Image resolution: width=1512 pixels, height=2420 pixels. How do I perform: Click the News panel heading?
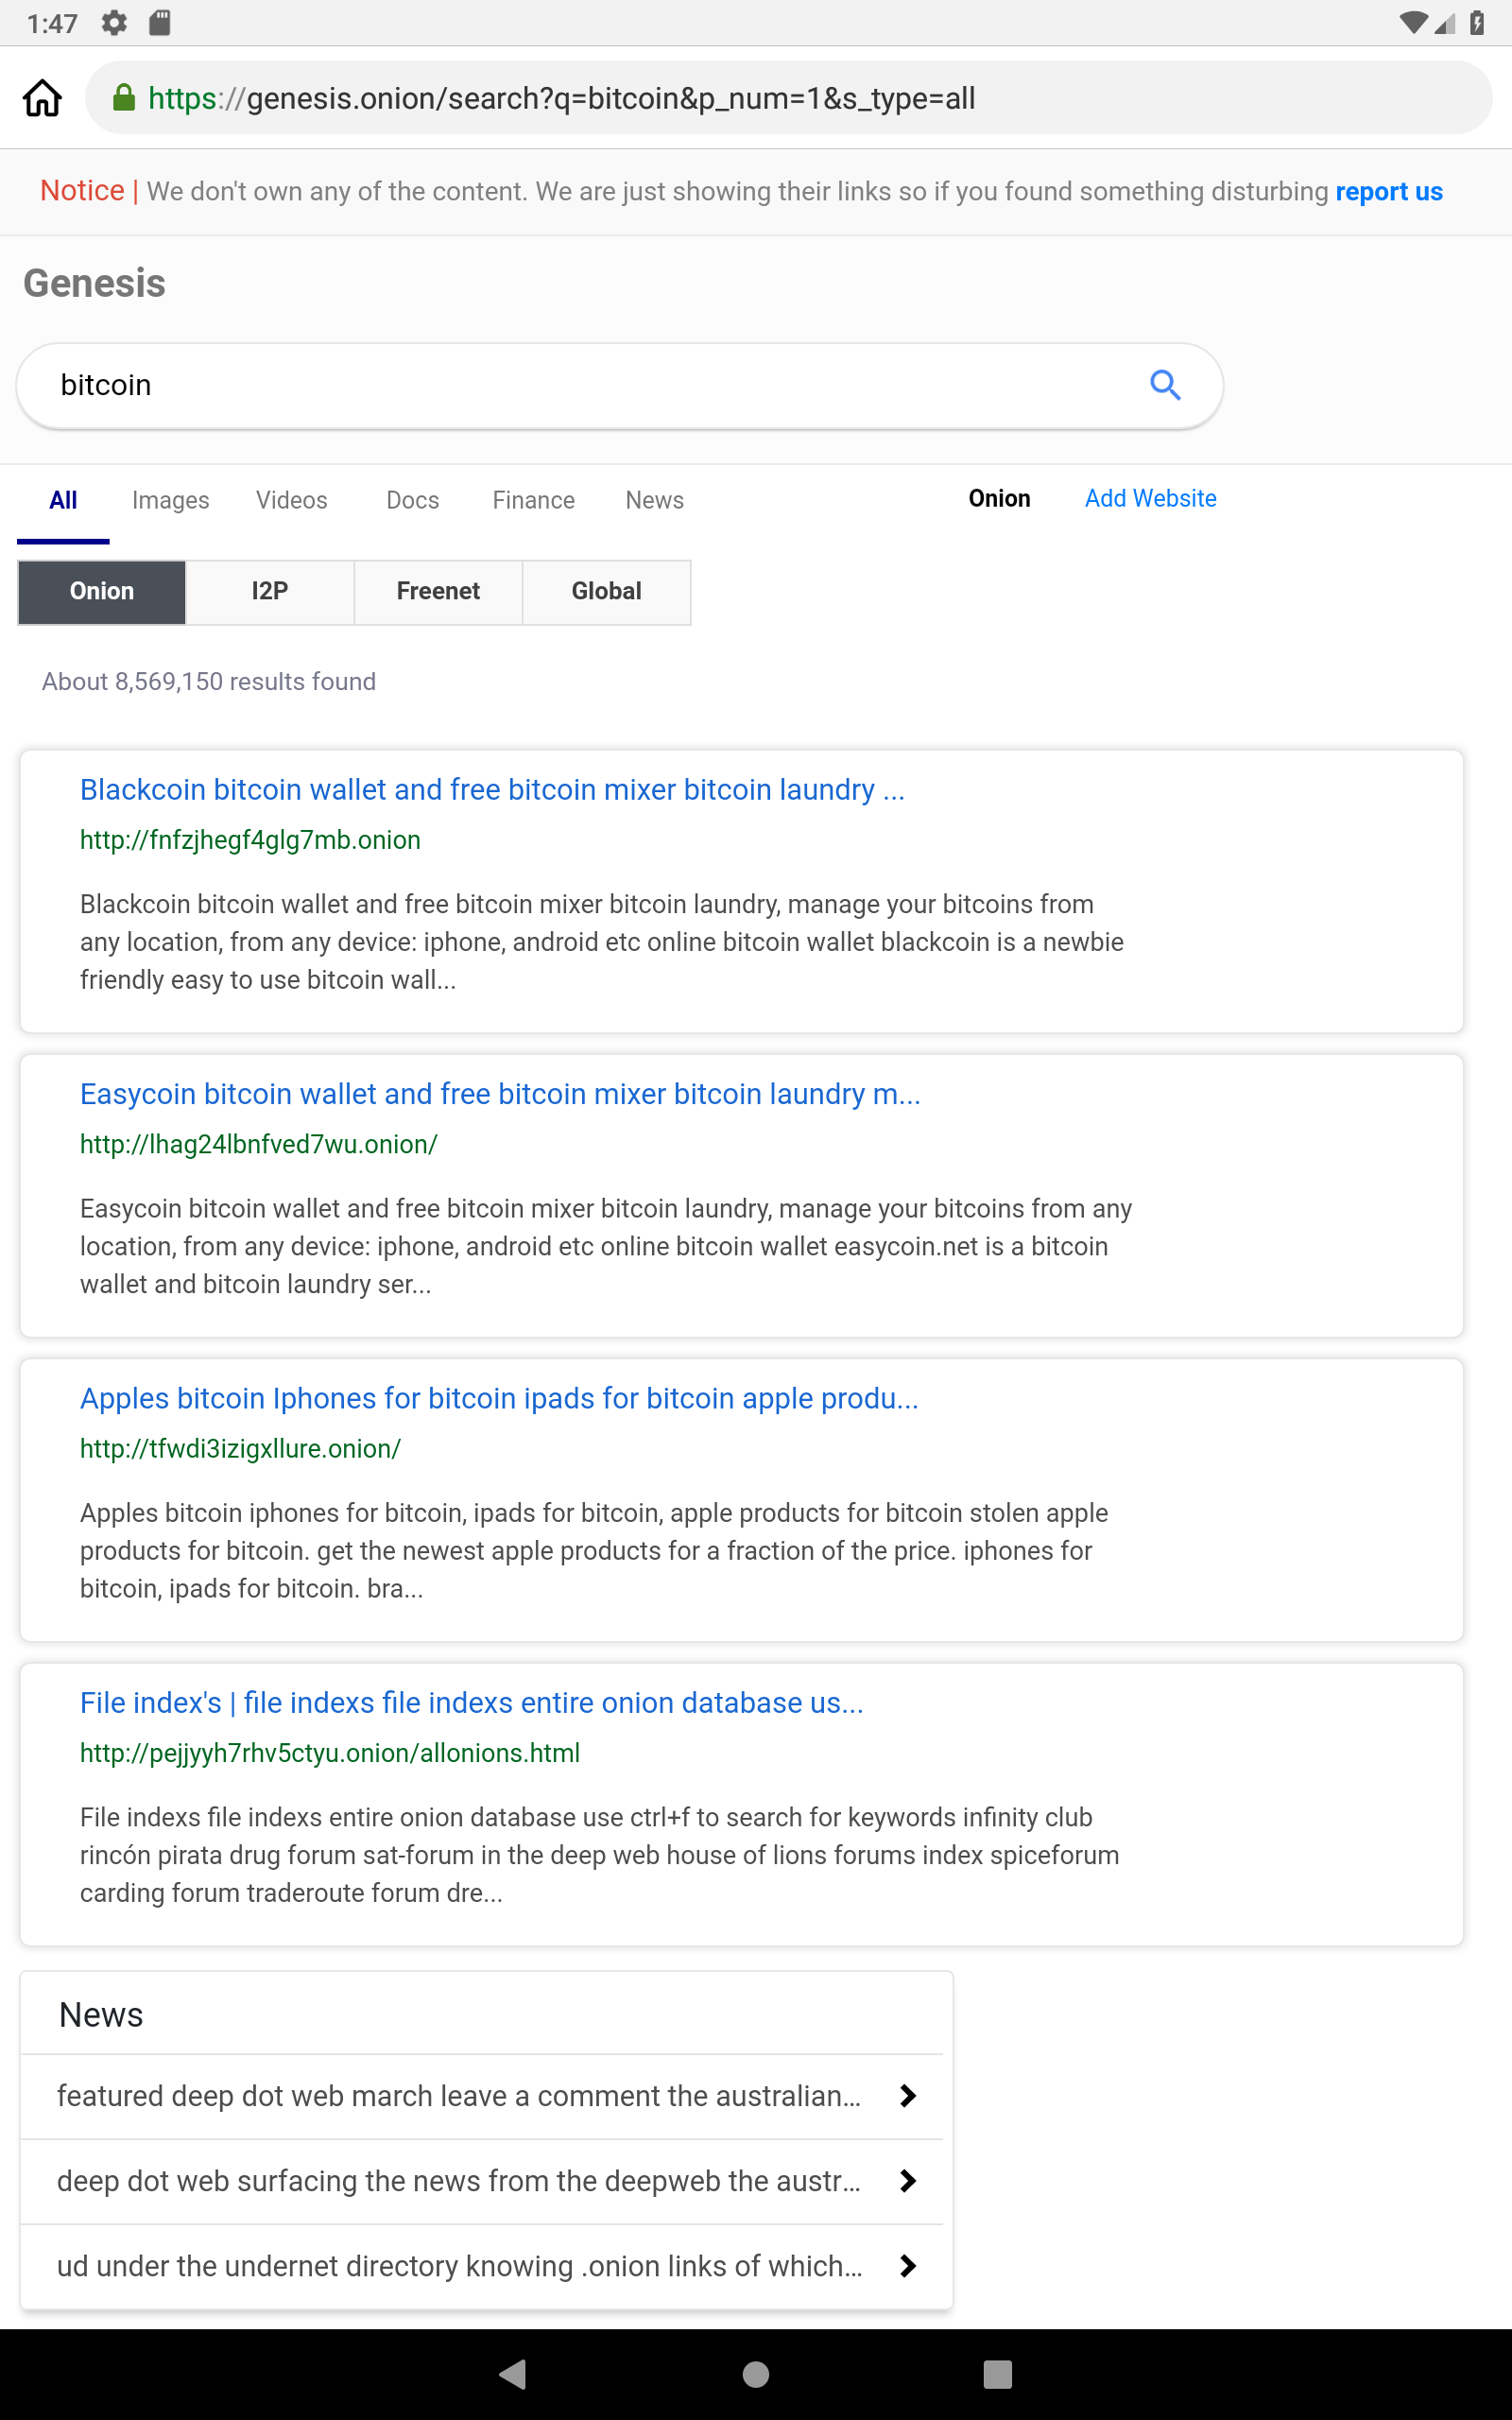point(101,2015)
